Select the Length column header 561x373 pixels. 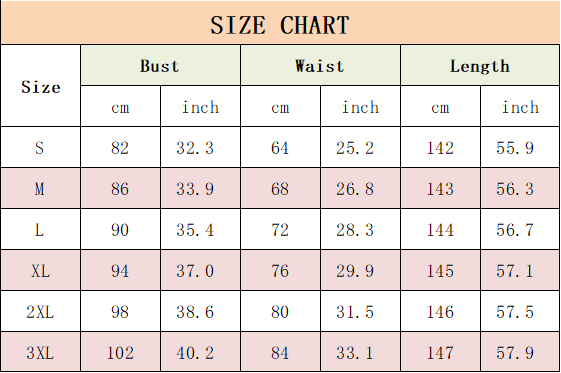point(480,65)
